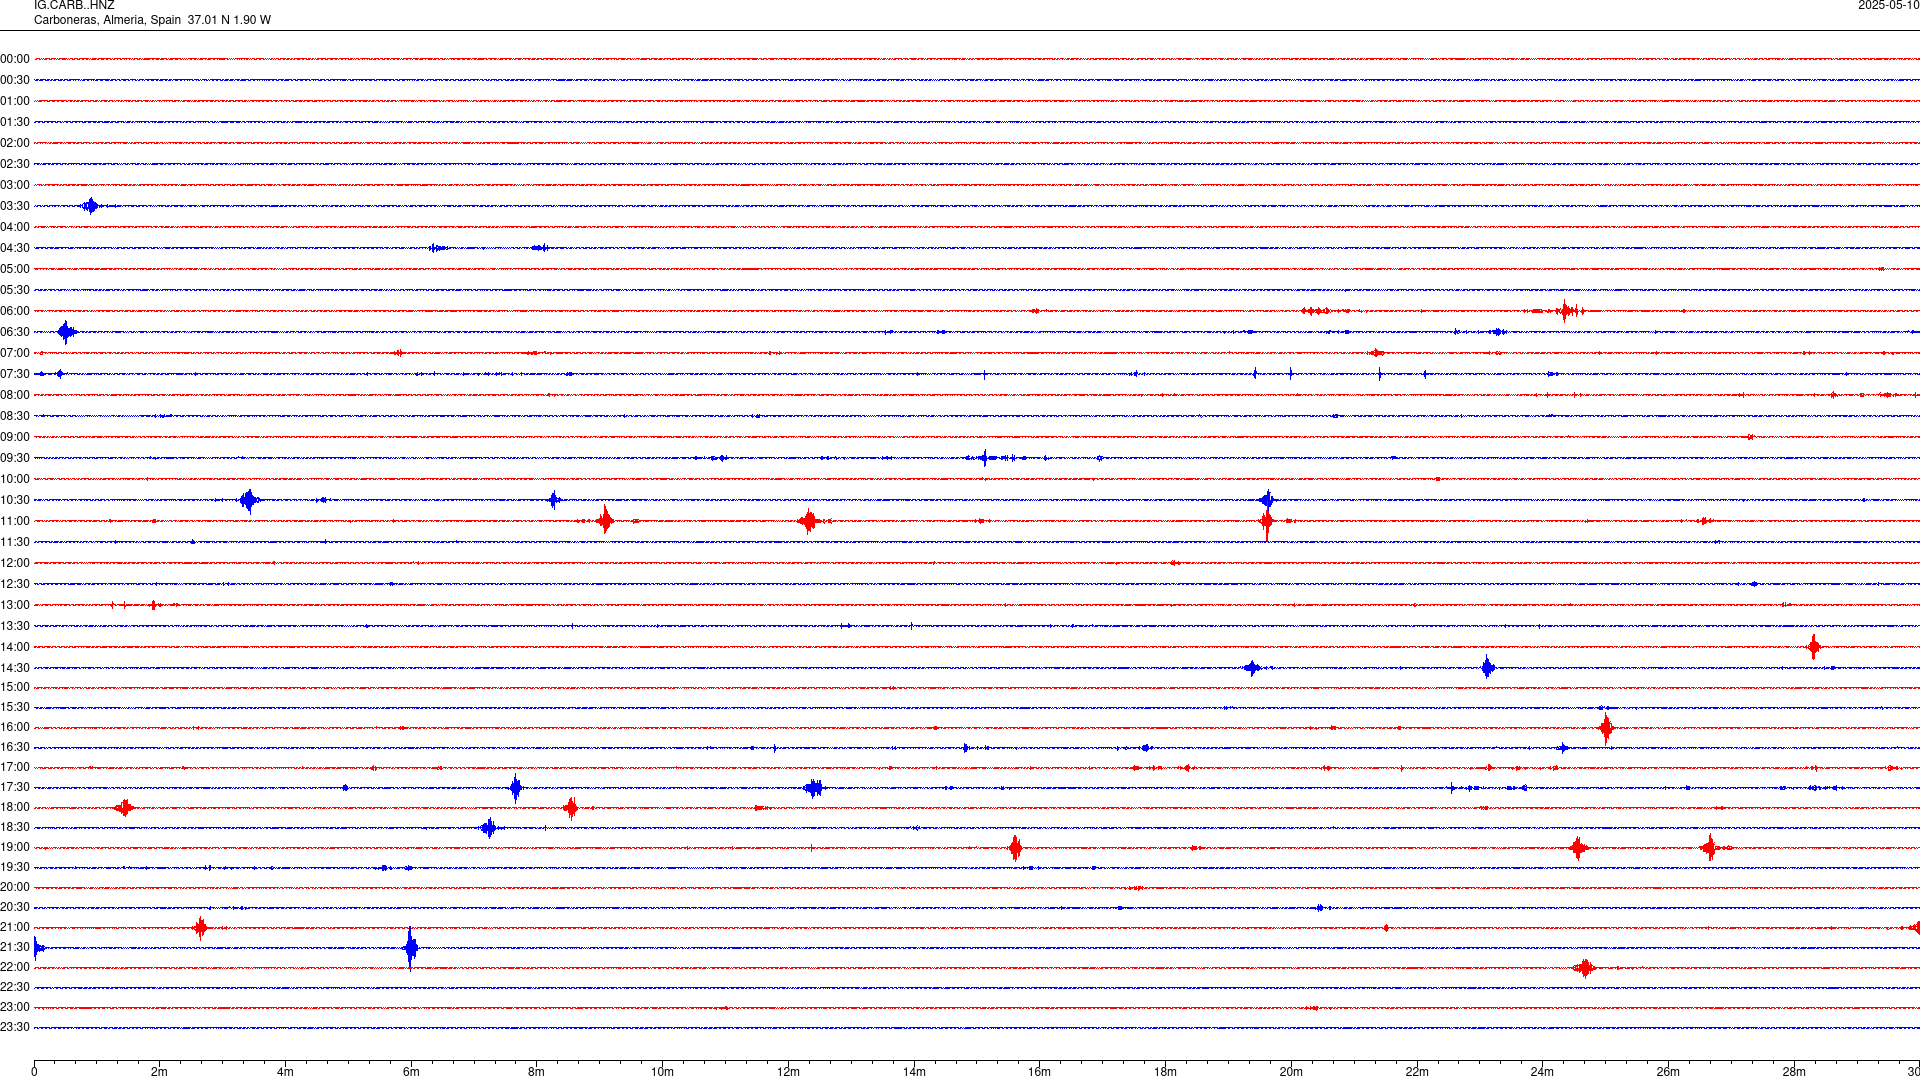Click the event near 1m on 18:00 trace
This screenshot has height=1080, width=1920.
pyautogui.click(x=124, y=808)
